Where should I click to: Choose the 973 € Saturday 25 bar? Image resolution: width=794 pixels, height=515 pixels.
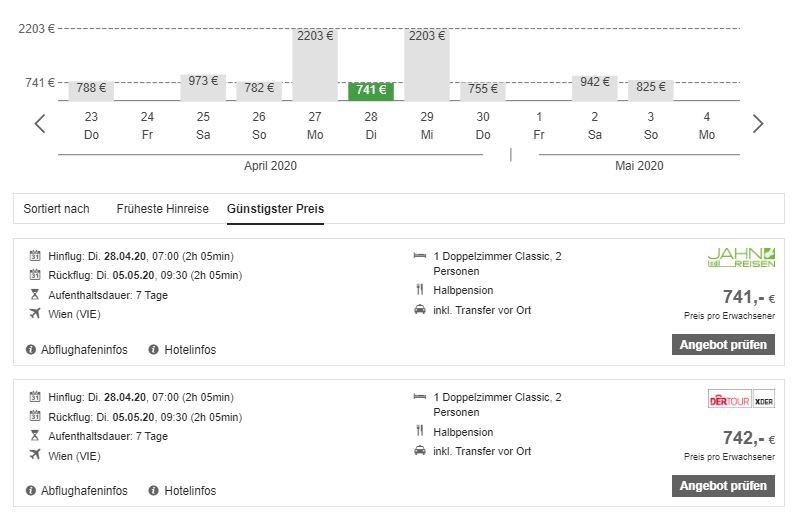203,86
